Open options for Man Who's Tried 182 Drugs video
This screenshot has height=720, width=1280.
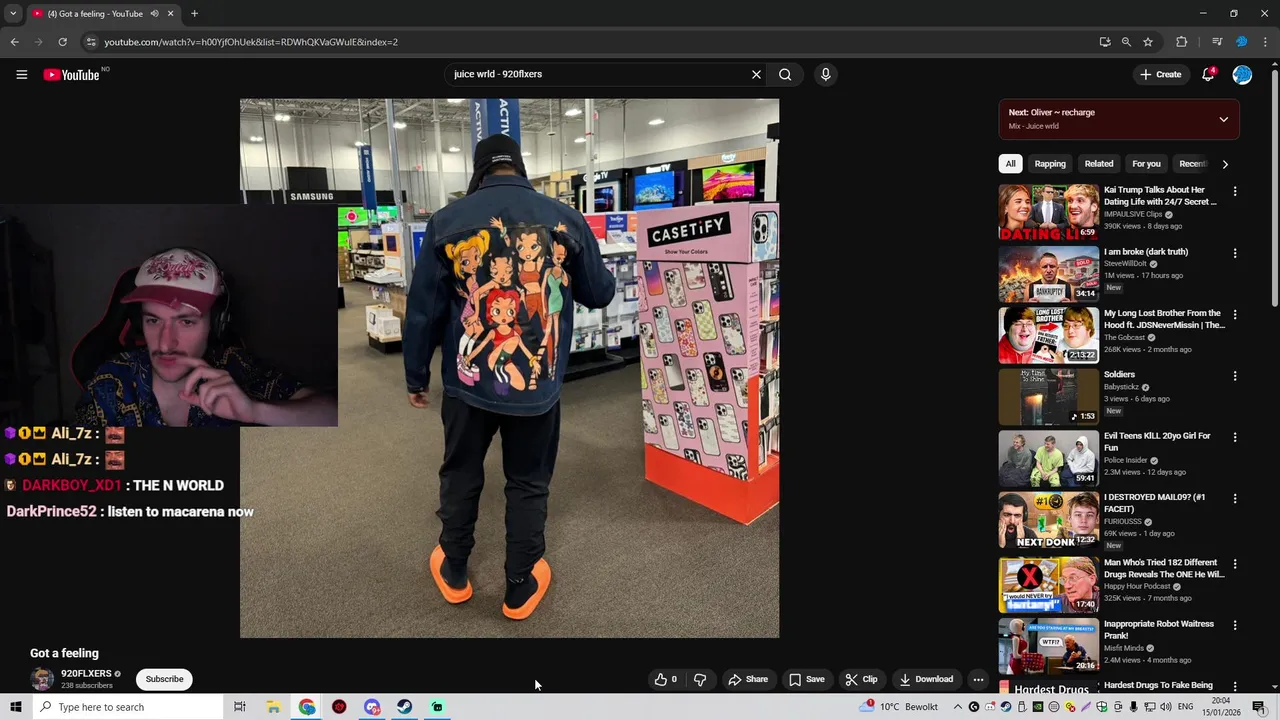(x=1234, y=564)
